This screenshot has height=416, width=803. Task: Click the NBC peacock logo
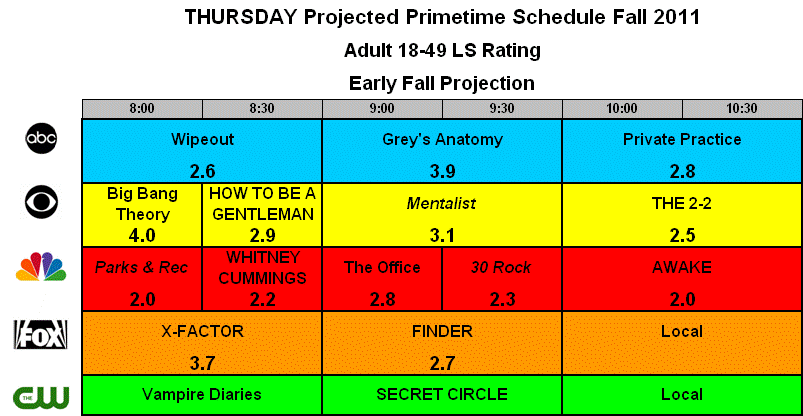pos(41,267)
